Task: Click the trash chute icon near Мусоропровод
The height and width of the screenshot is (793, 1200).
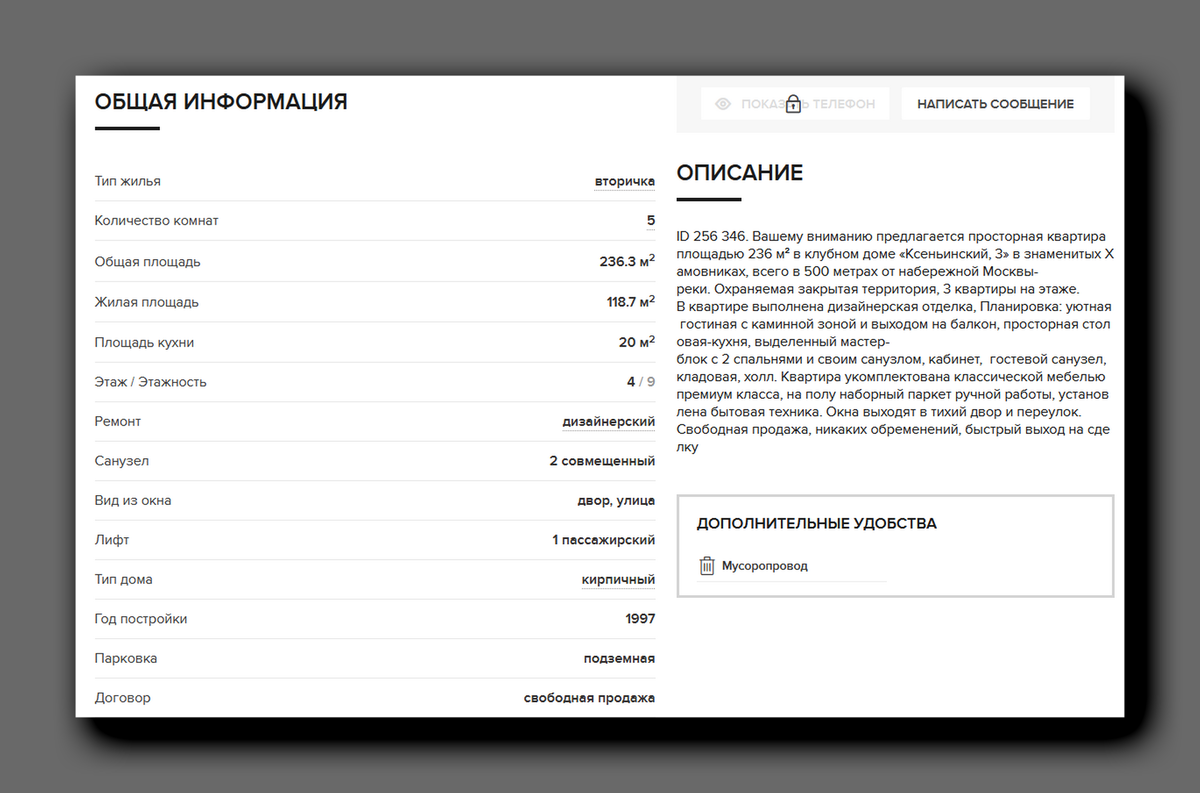Action: coord(707,566)
